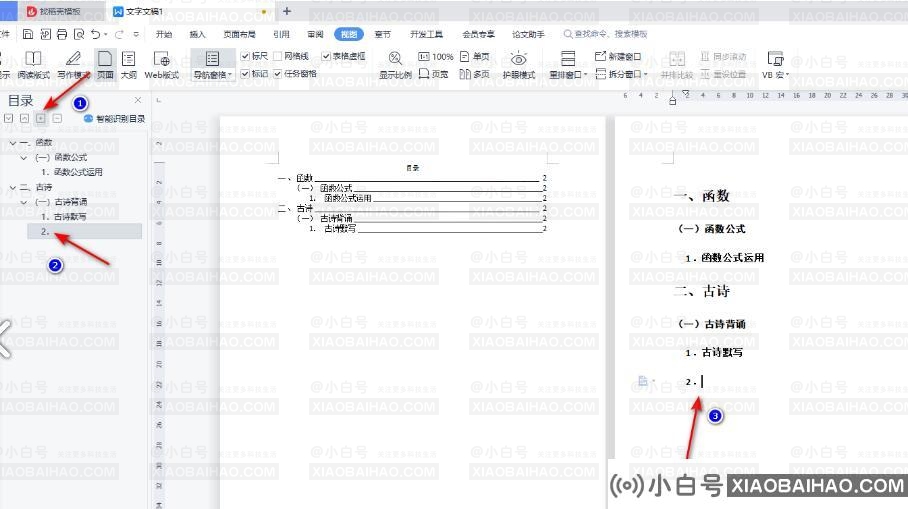Open the 插入 ribbon tab
This screenshot has width=908, height=509.
click(x=197, y=34)
